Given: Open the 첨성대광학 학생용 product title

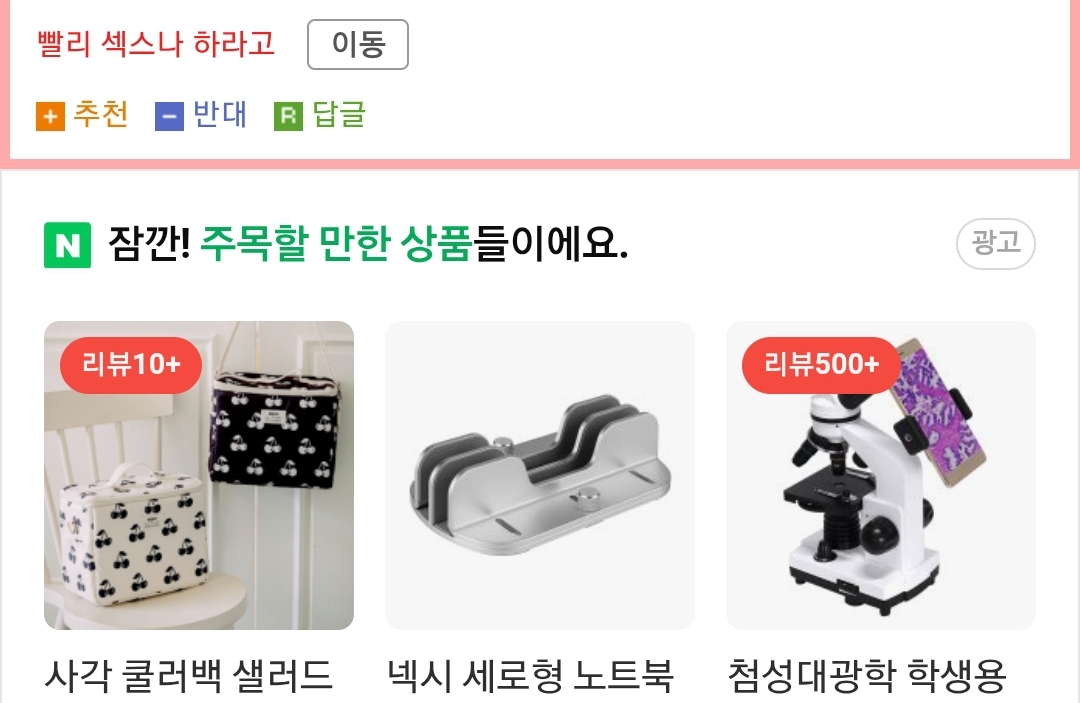Looking at the screenshot, I should (x=868, y=676).
